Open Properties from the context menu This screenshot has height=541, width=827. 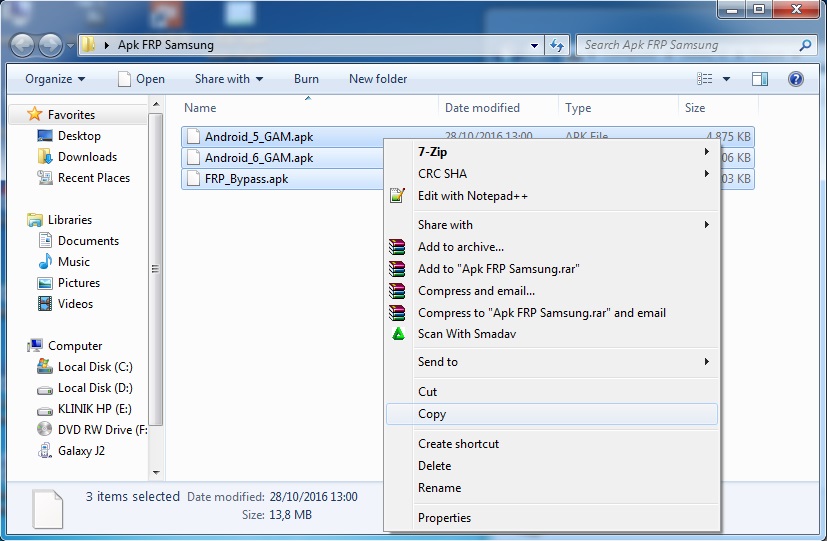[552, 518]
